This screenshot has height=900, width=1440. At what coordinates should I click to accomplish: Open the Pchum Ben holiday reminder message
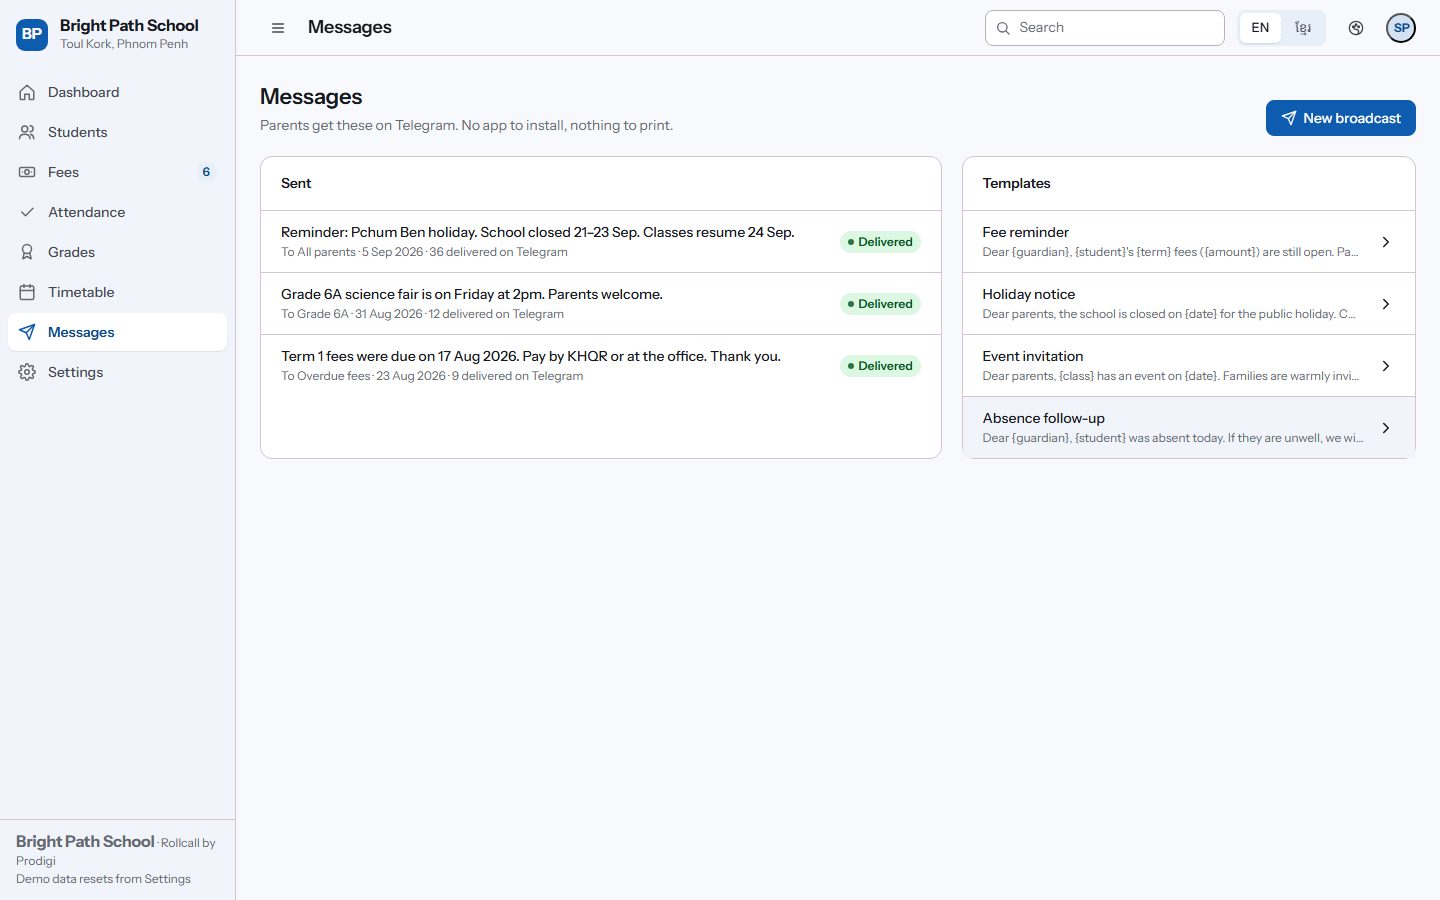(600, 242)
